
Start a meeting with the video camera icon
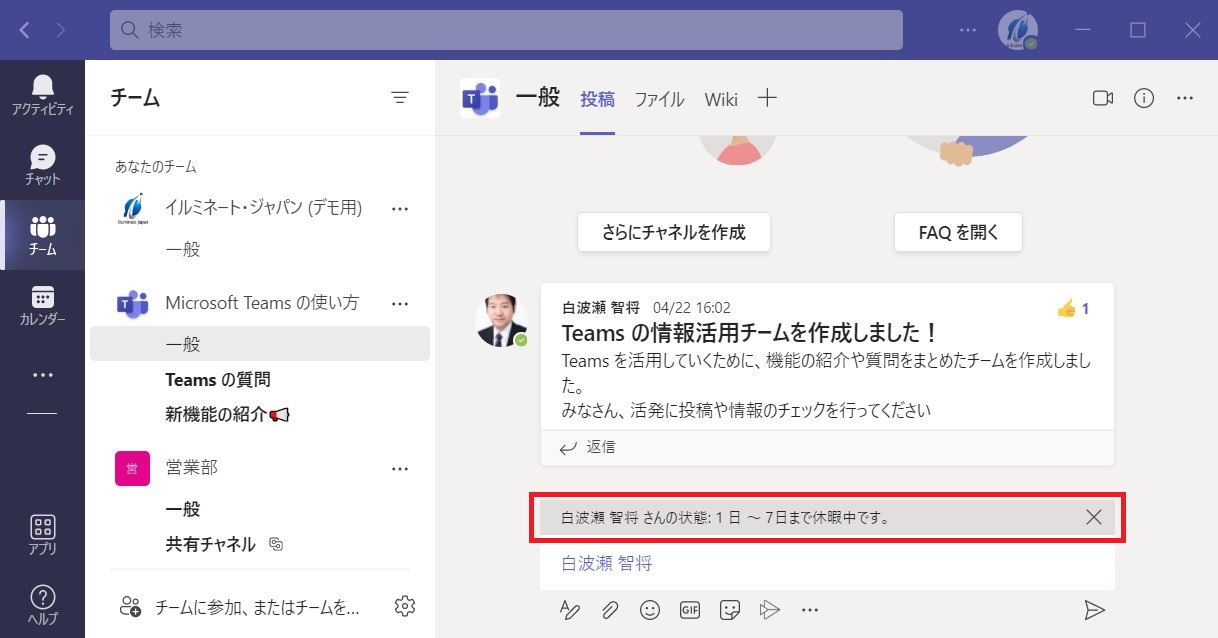1103,98
